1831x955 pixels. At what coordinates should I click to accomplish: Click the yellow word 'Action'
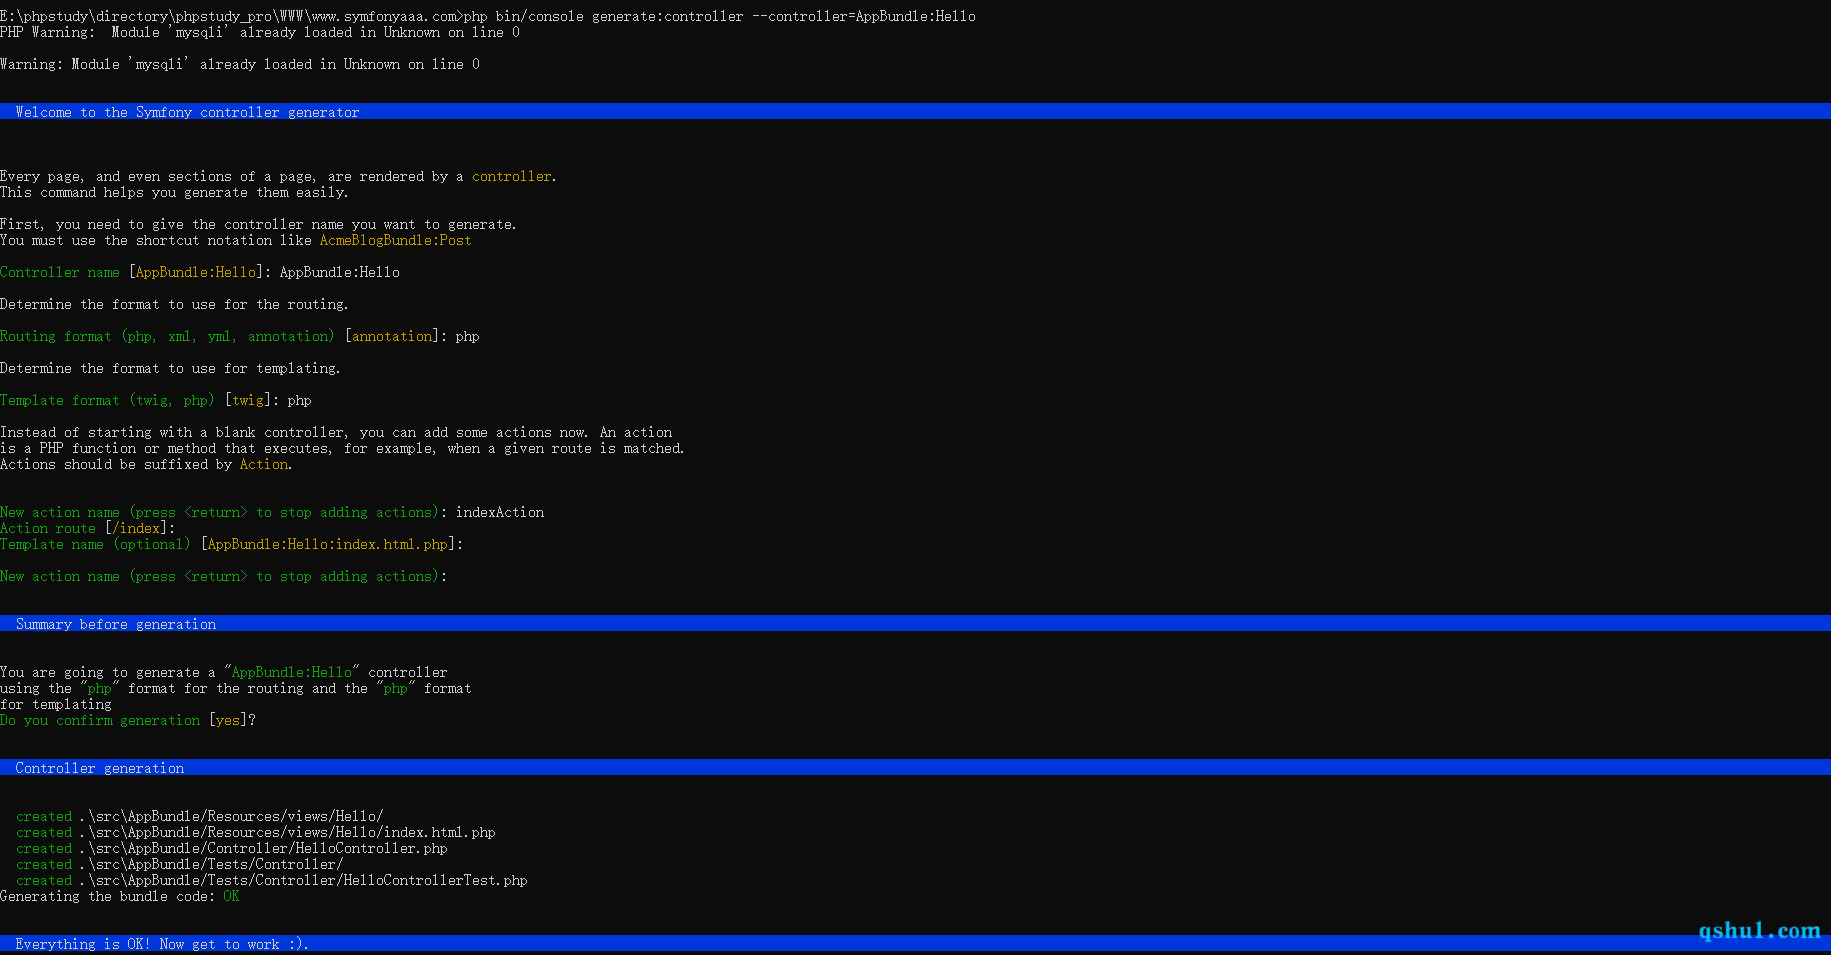264,464
